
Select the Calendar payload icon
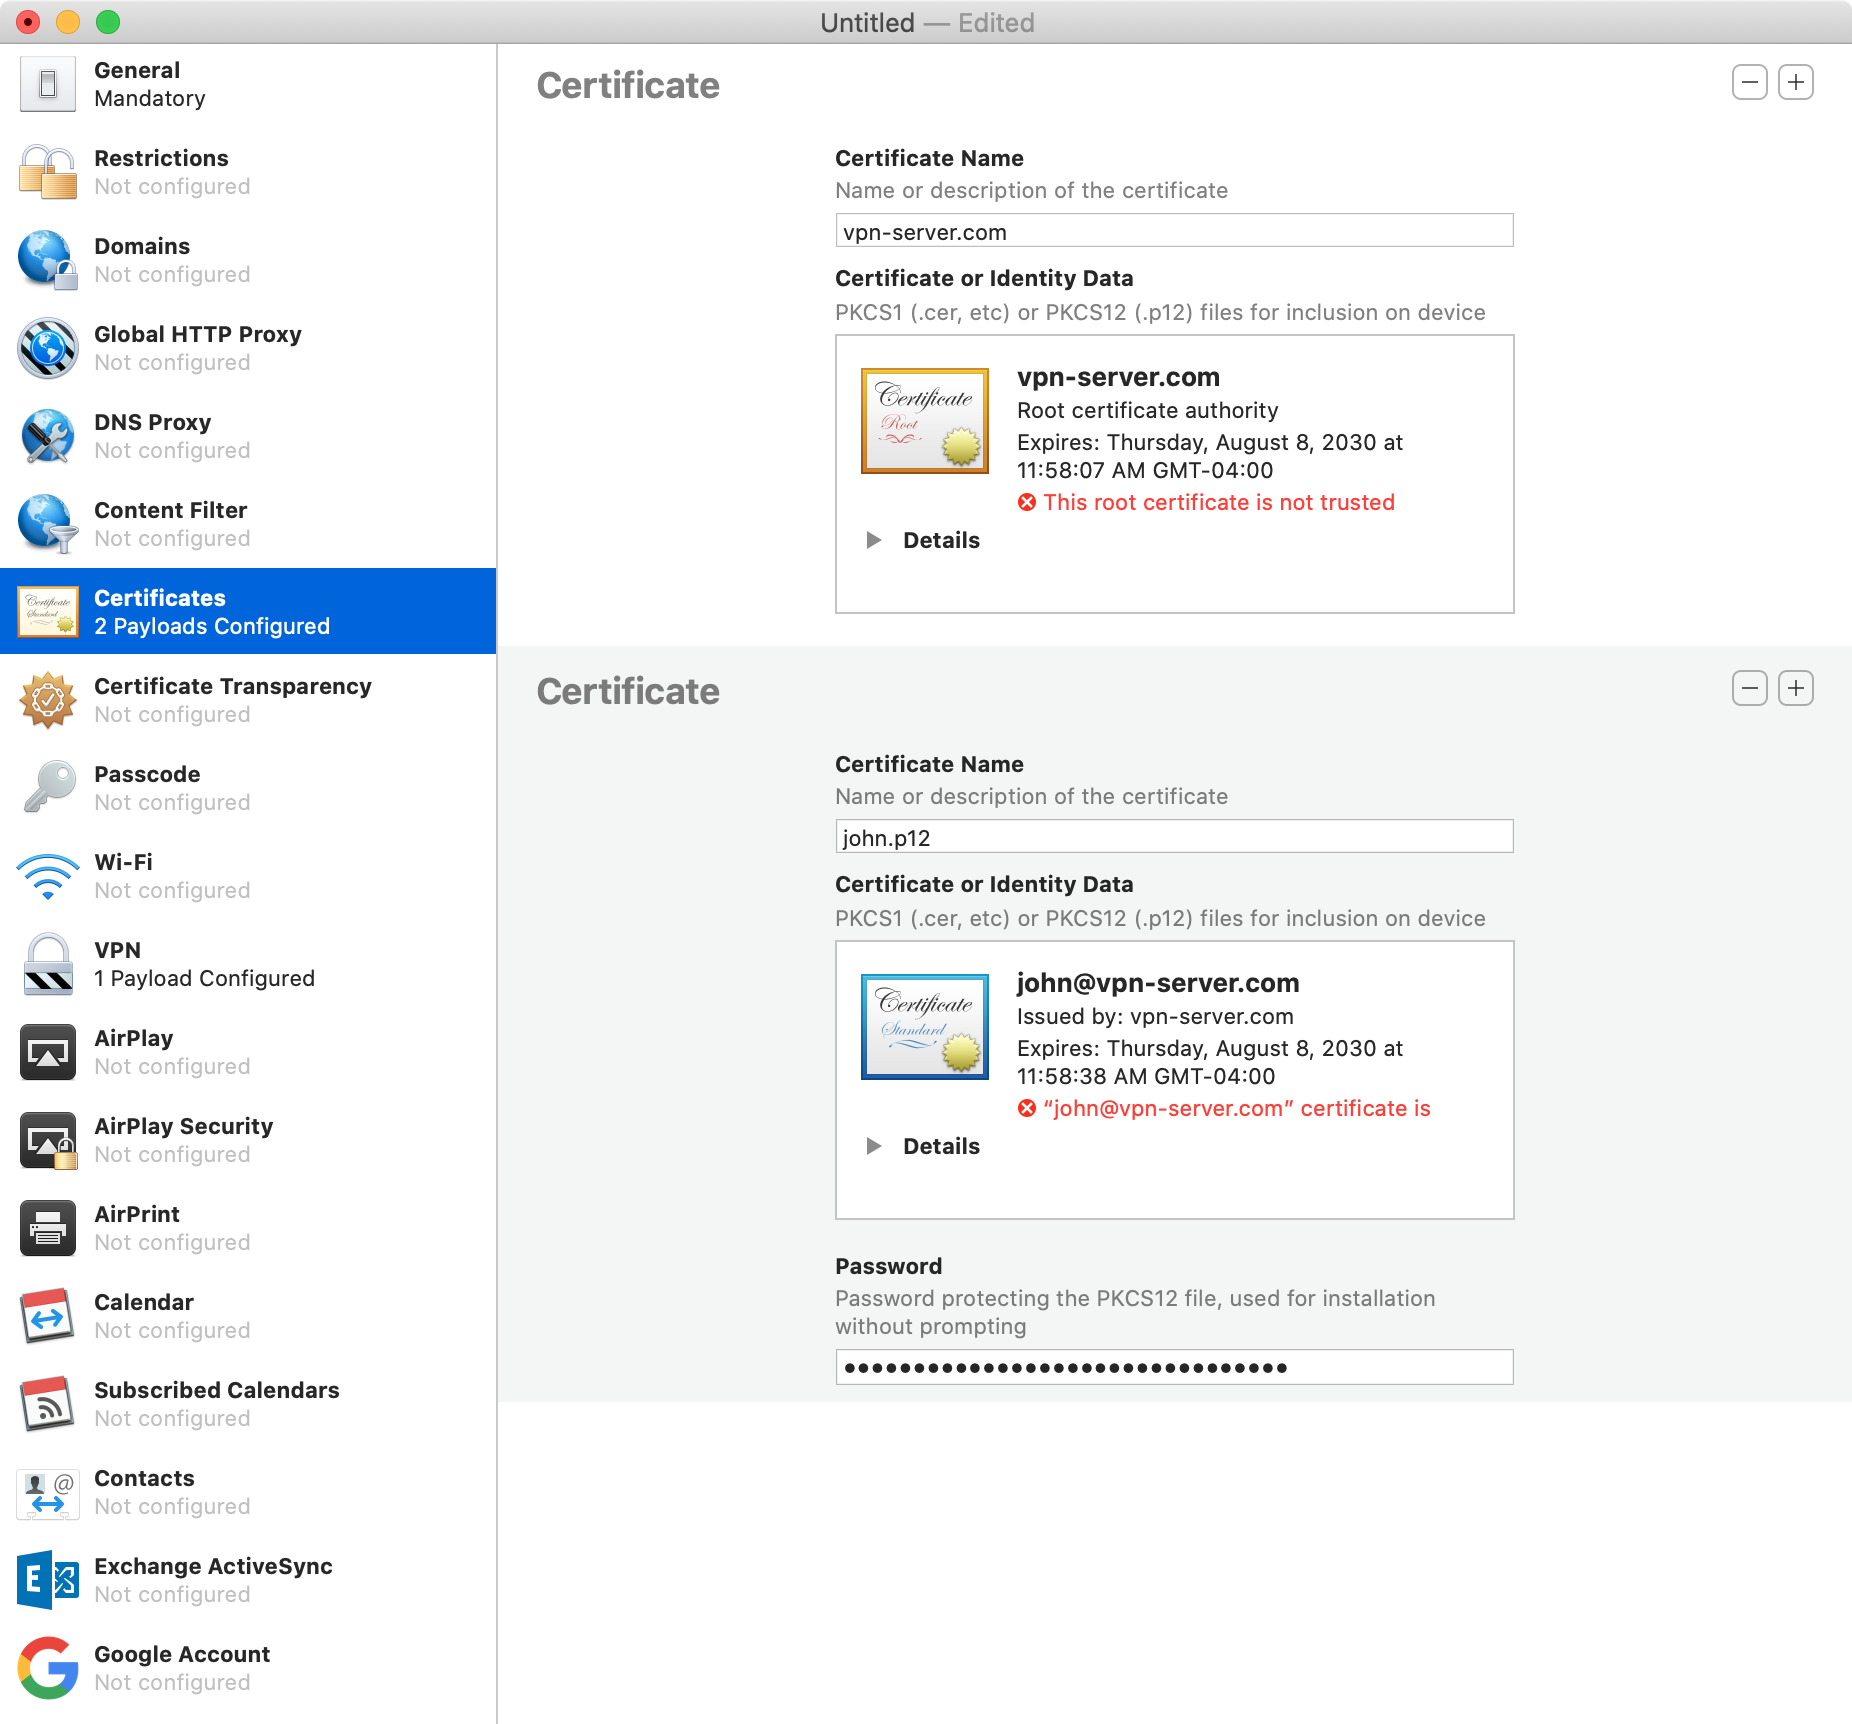coord(47,1316)
